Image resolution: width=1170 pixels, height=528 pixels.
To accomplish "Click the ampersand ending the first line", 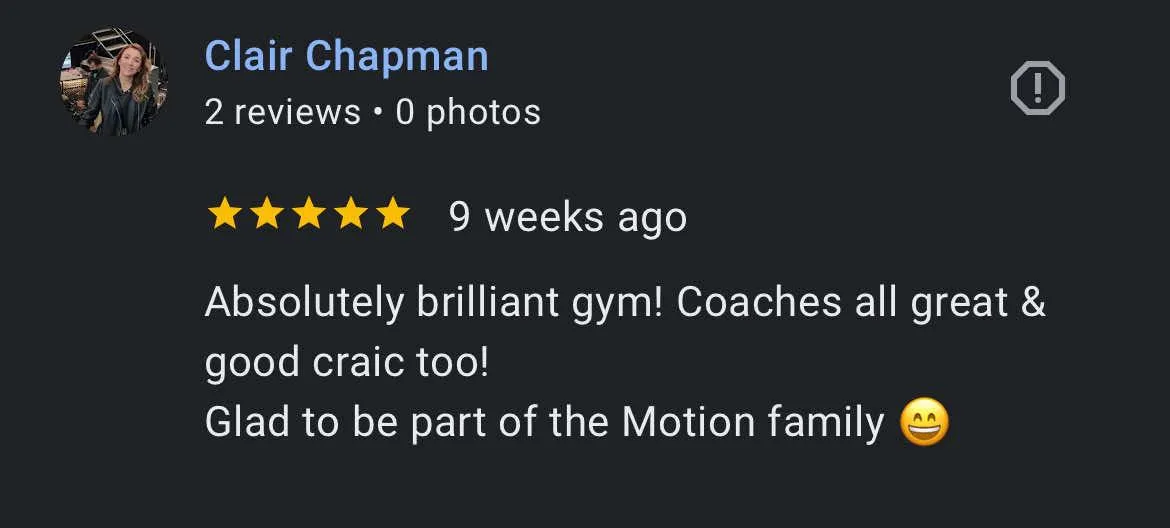I will point(1034,302).
